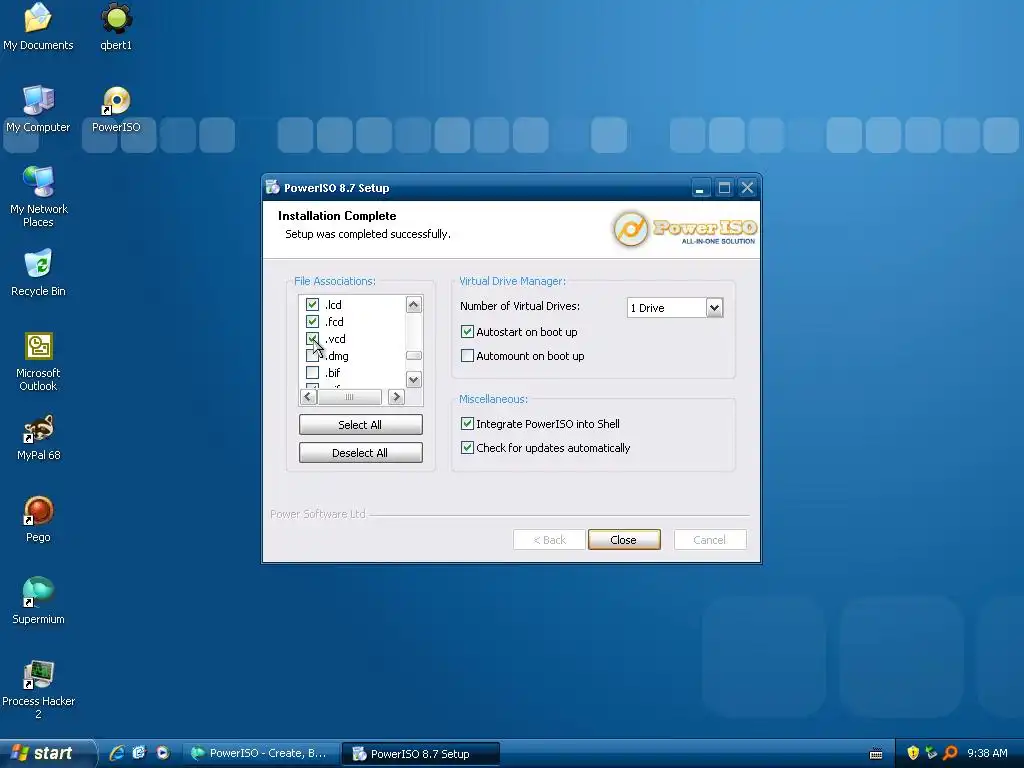The width and height of the screenshot is (1024, 768).
Task: Click file list horizontal scroll right arrow
Action: tap(396, 396)
